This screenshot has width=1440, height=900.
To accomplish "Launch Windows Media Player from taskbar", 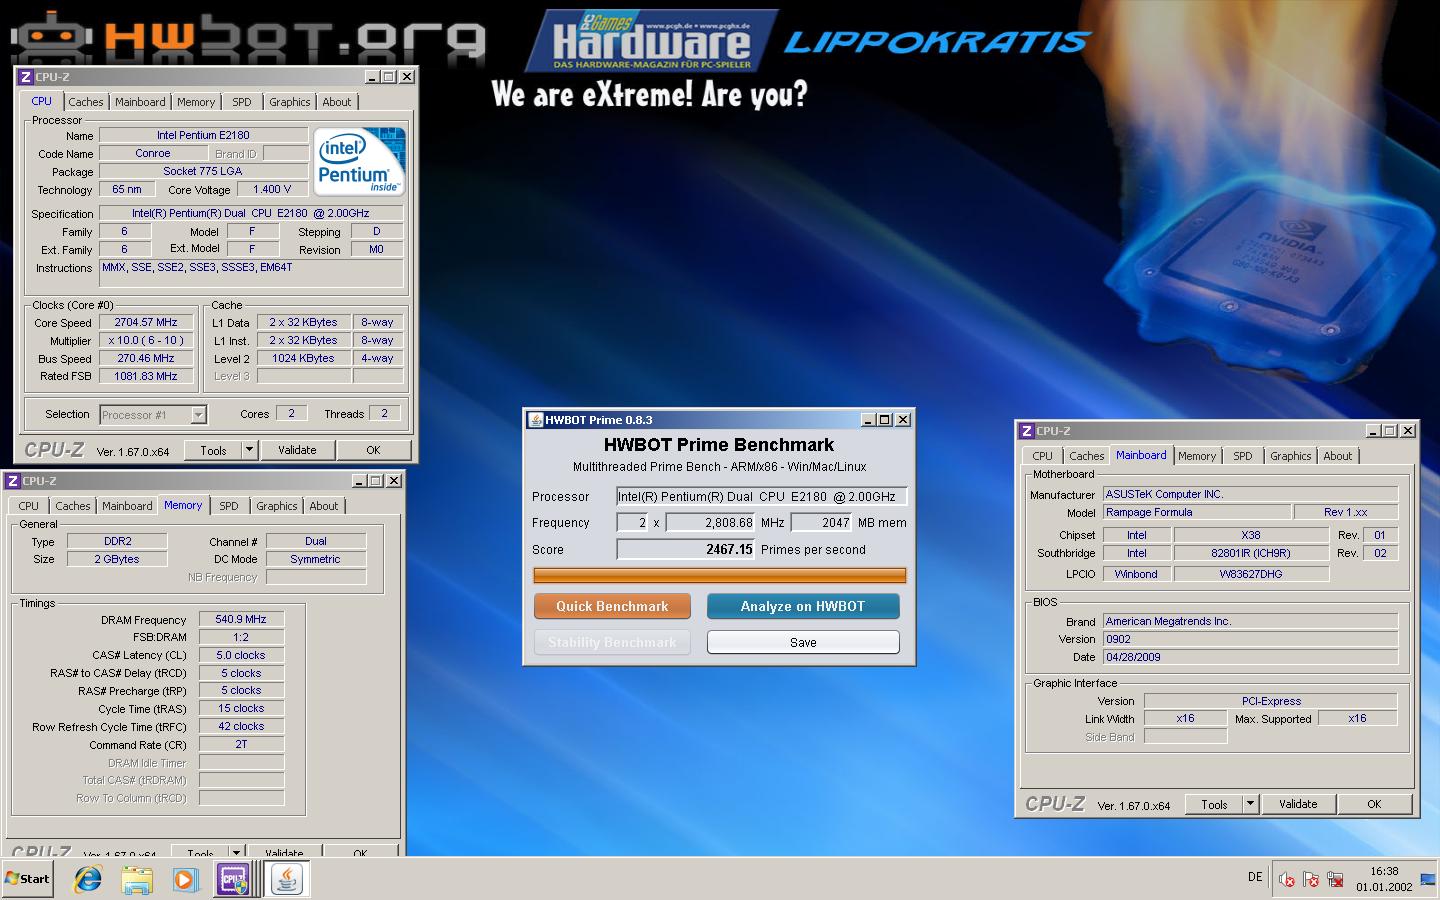I will pos(185,879).
